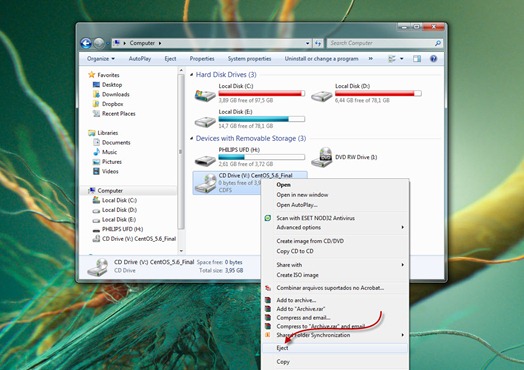The image size is (524, 370).
Task: Toggle the preview pane icon
Action: [417, 59]
